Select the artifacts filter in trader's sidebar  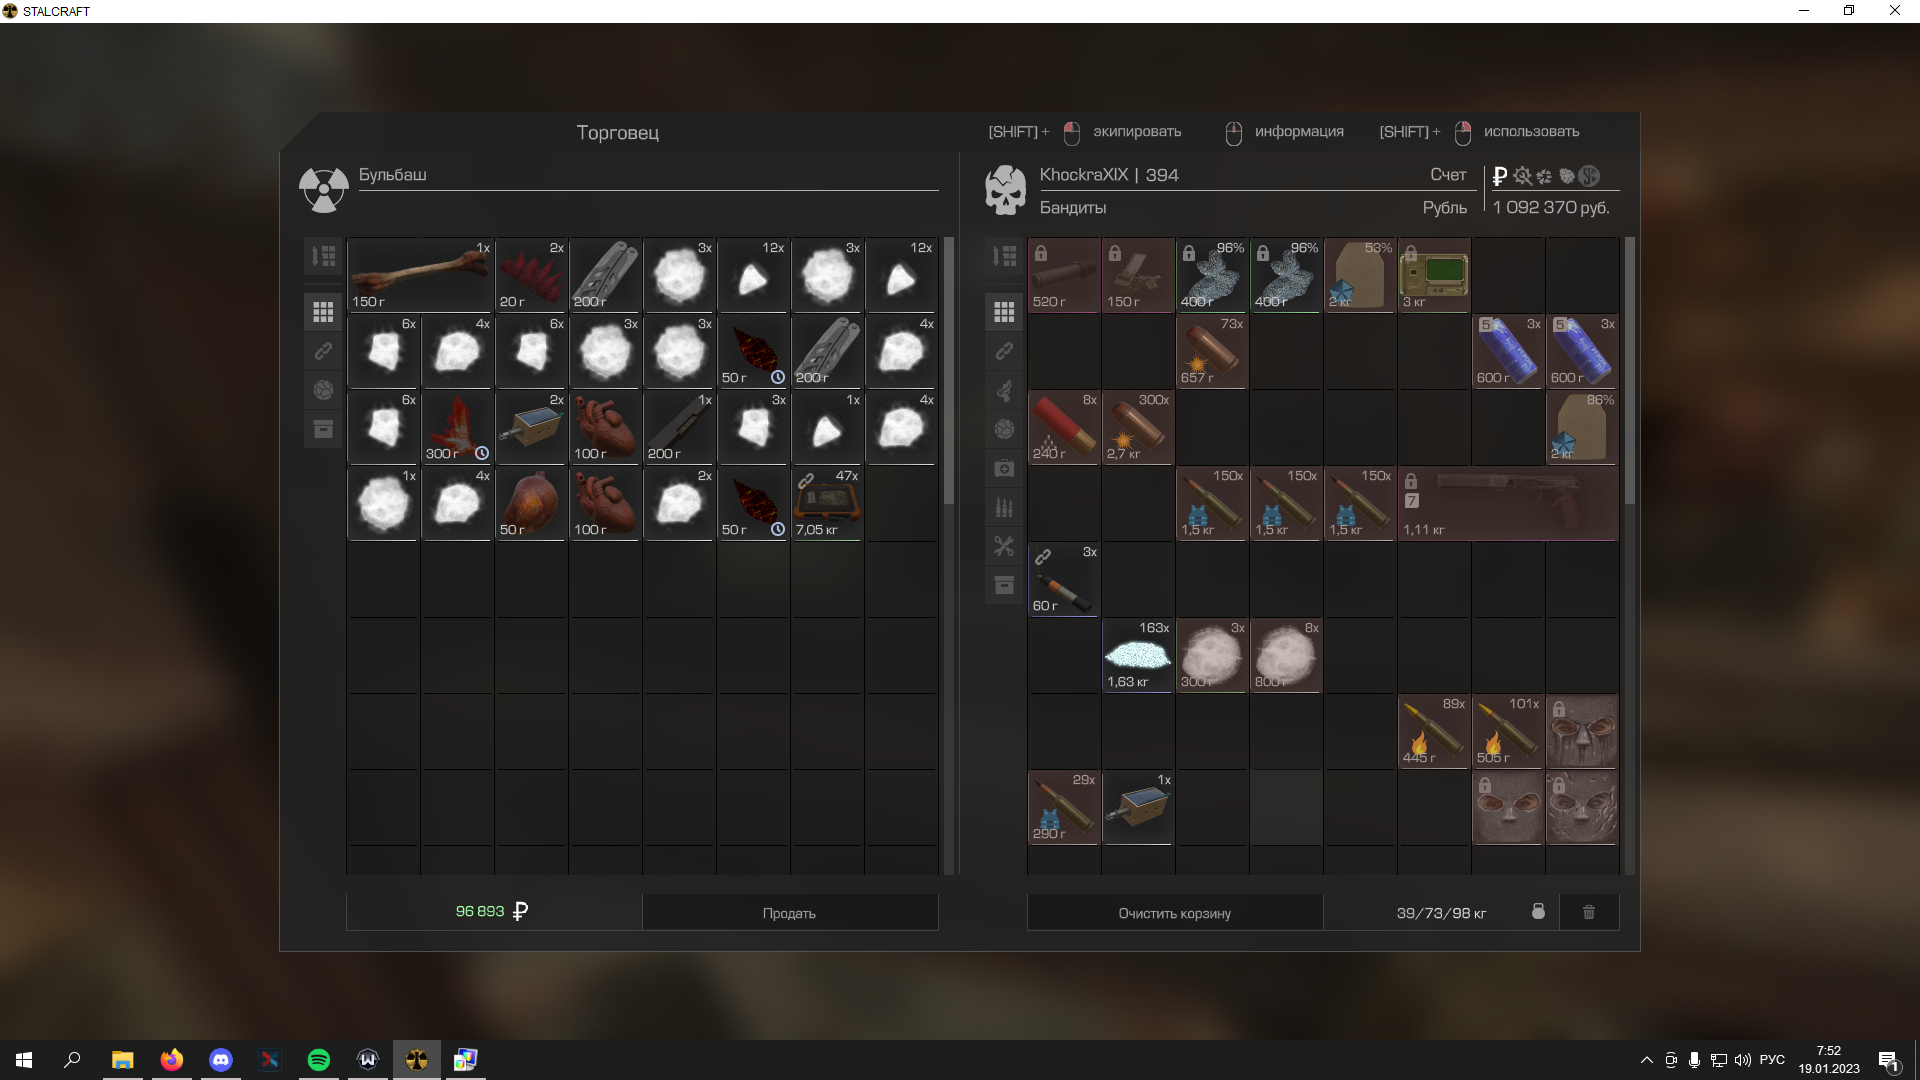pos(323,390)
